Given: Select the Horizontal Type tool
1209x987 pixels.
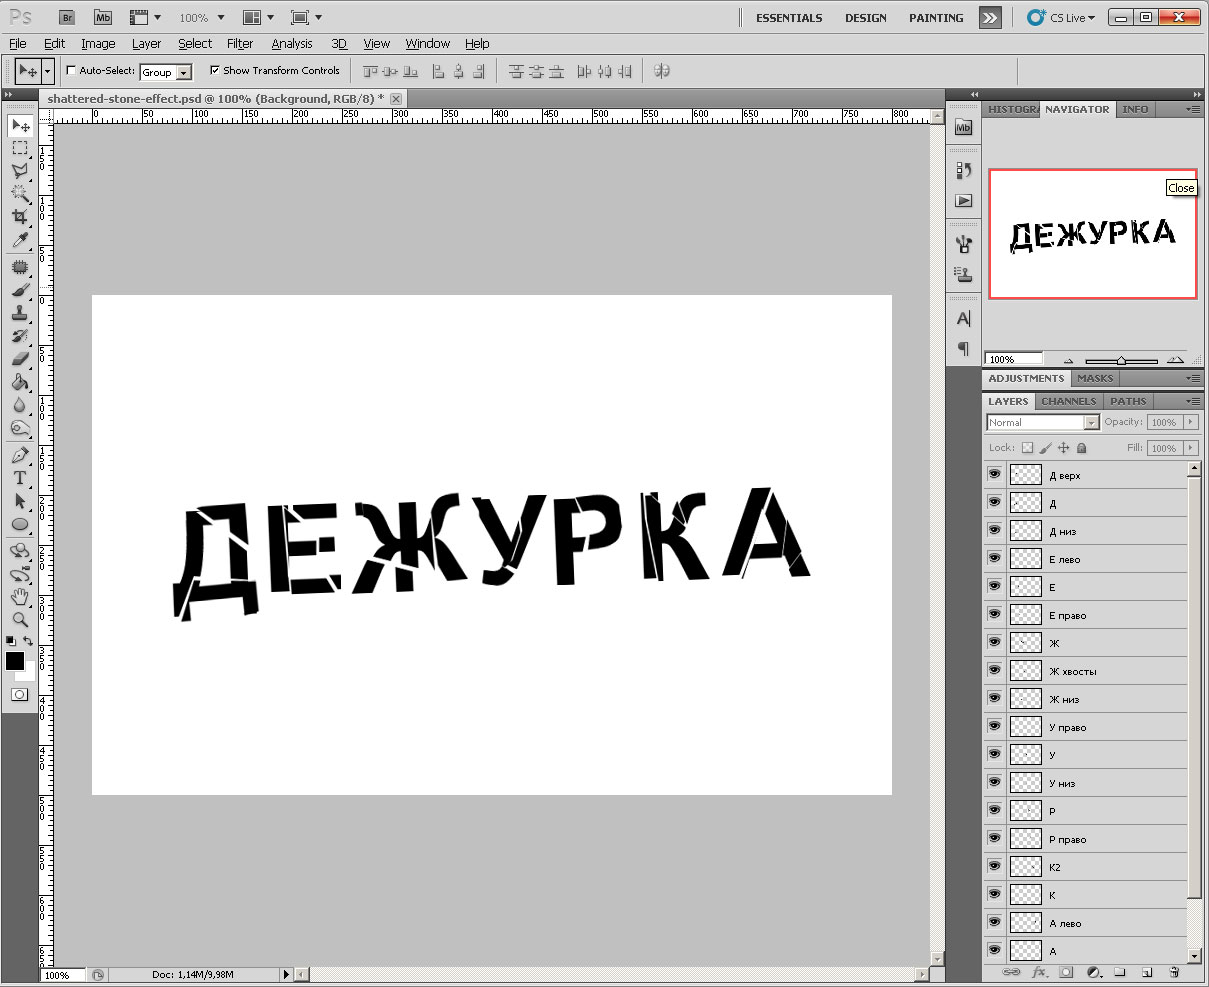Looking at the screenshot, I should (19, 477).
